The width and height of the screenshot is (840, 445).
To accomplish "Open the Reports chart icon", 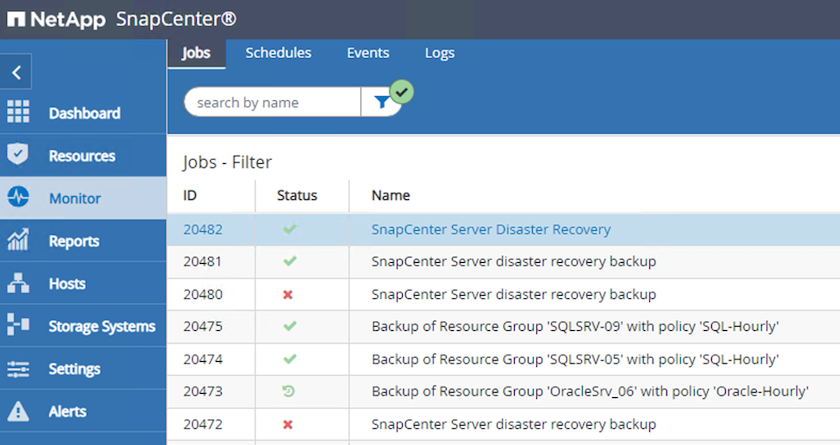I will [x=18, y=240].
